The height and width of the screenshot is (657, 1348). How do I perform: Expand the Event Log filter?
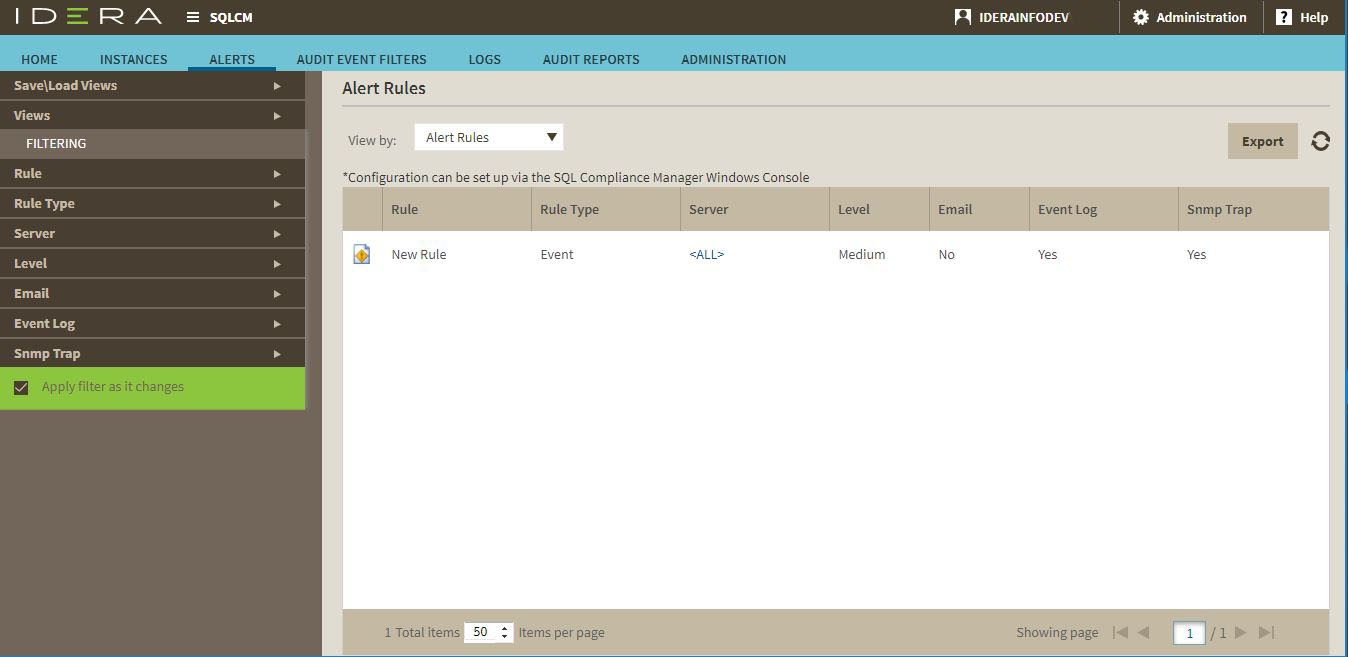[152, 323]
